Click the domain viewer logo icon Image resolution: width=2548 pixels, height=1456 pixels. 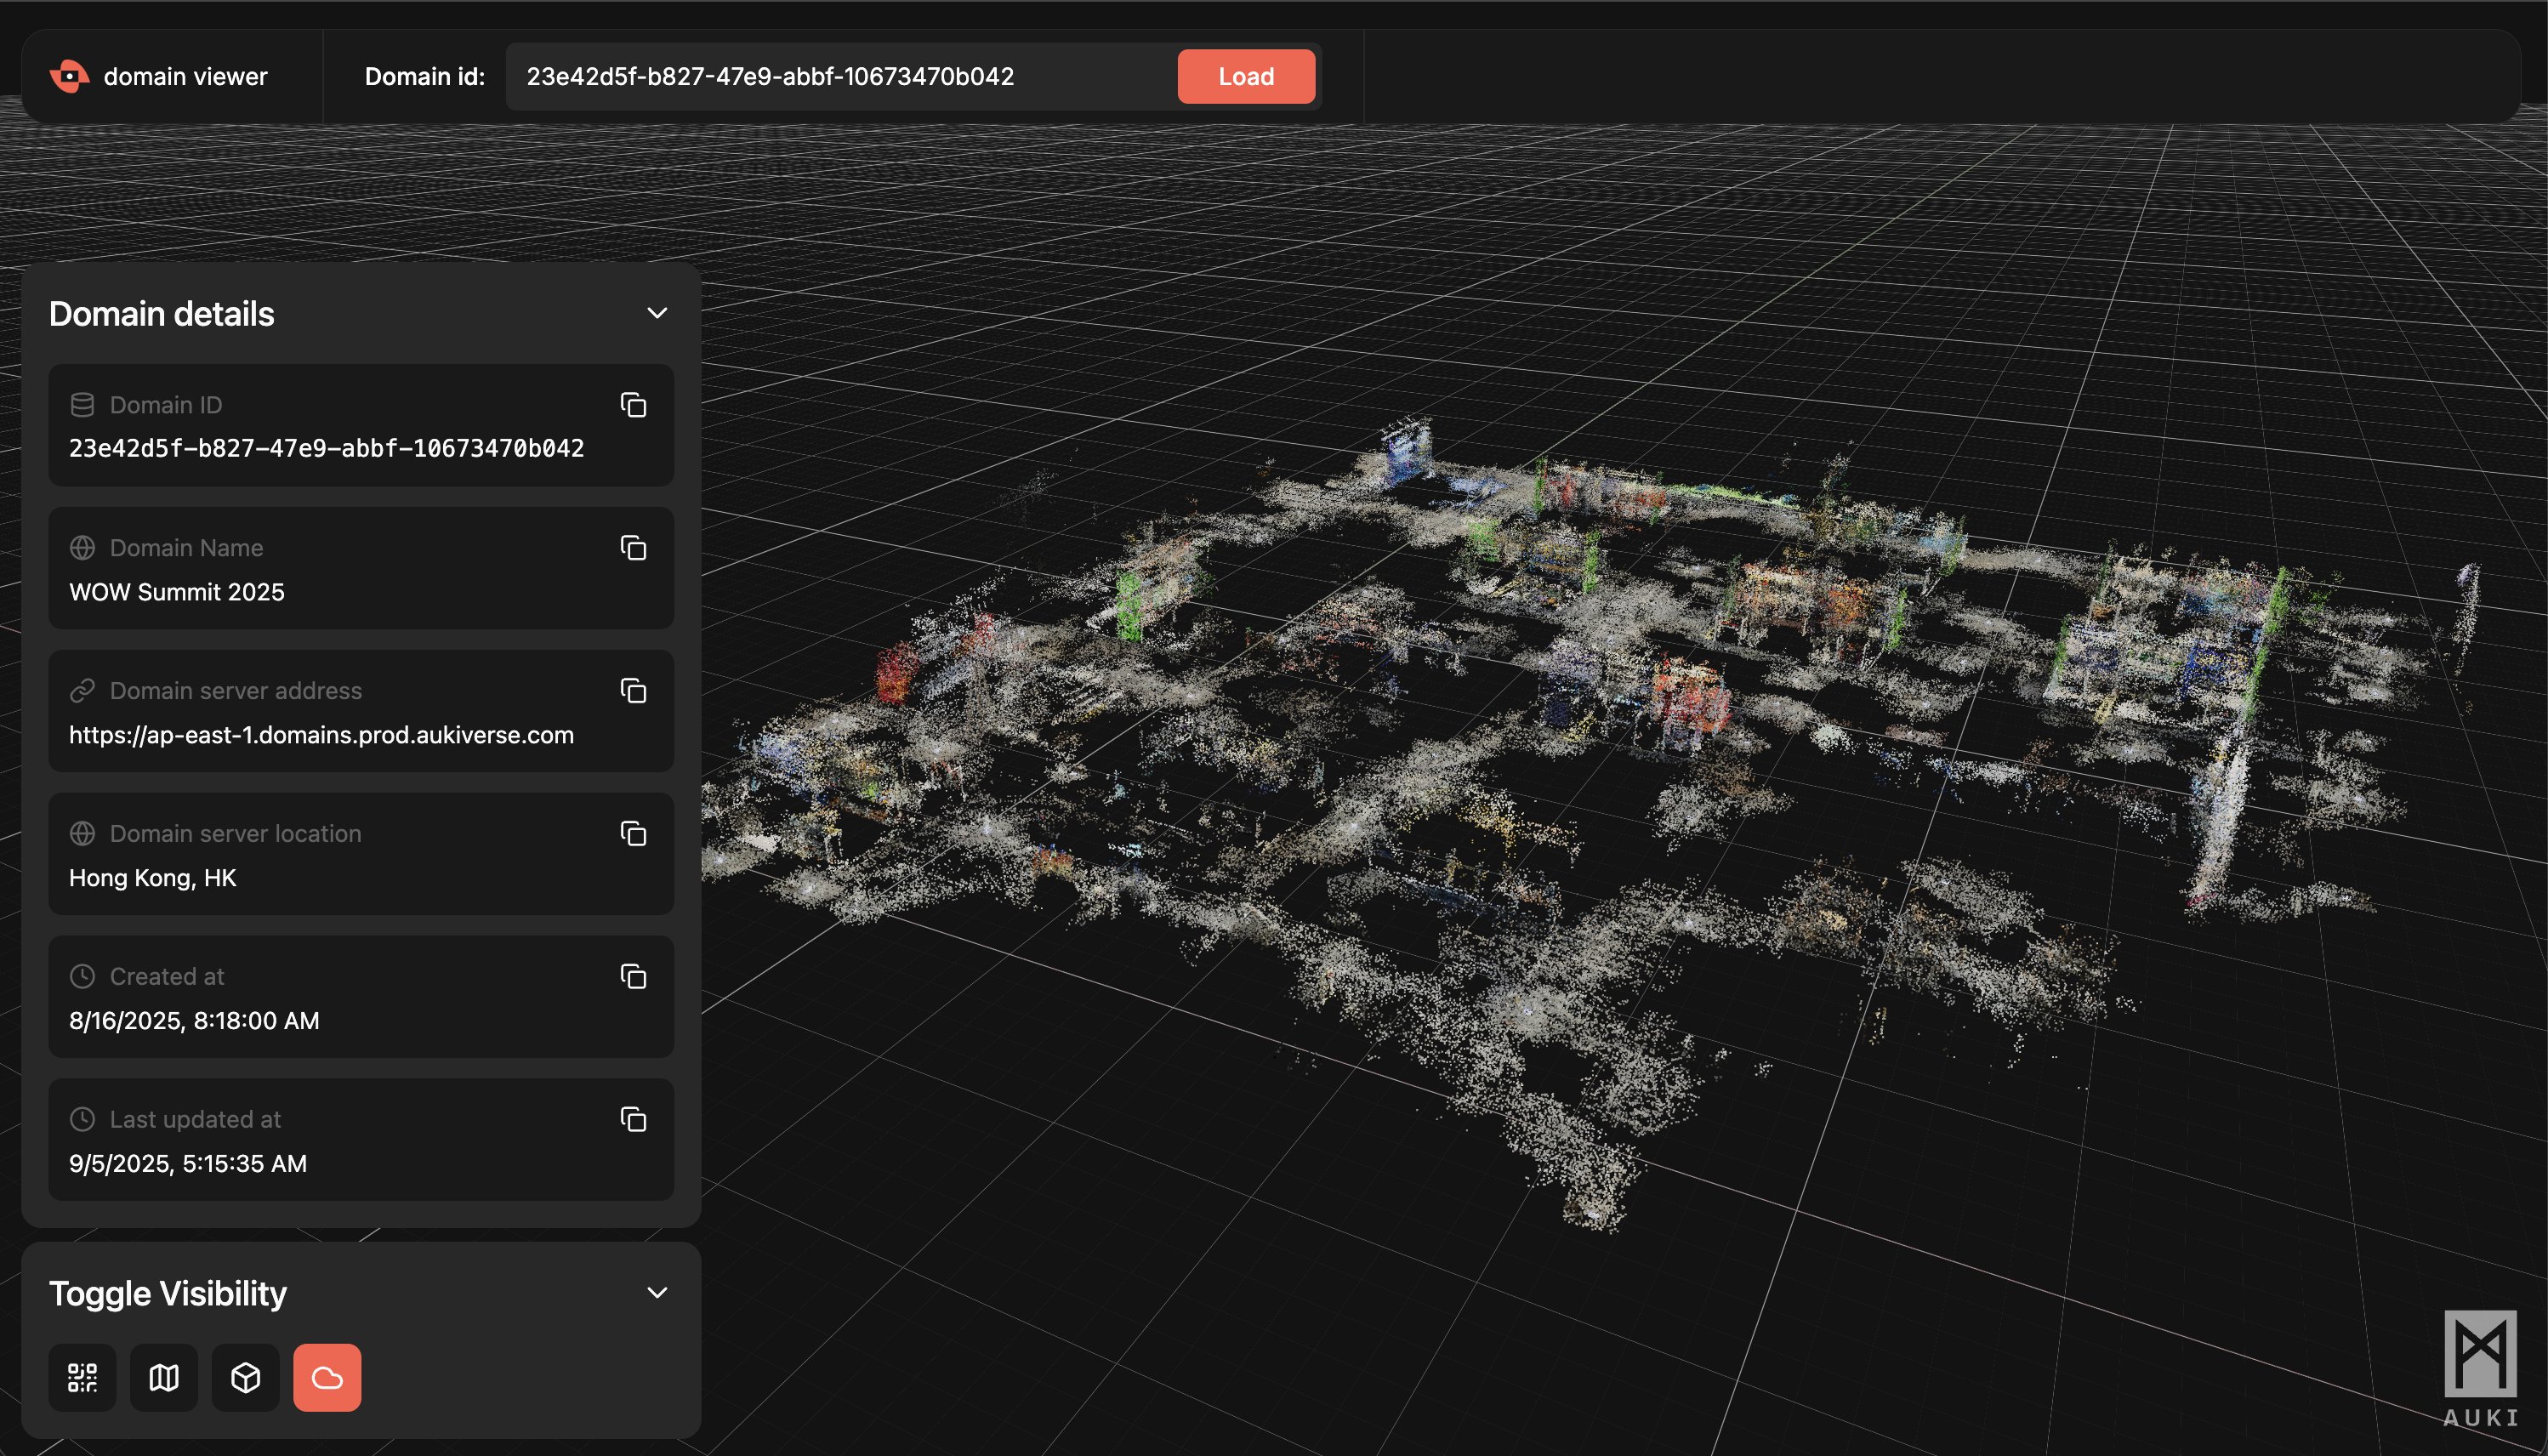click(x=69, y=76)
